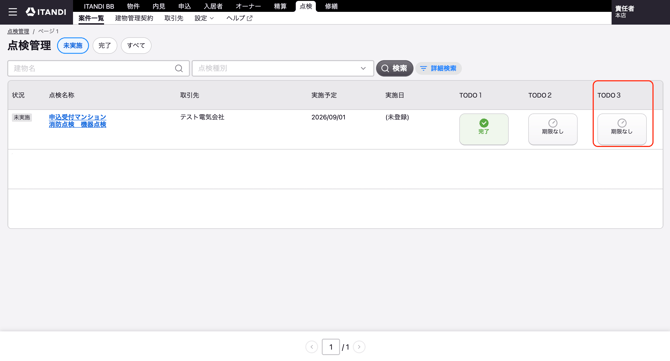Click the TODO 2 column header
Viewport: 670px width, 361px height.
(540, 95)
